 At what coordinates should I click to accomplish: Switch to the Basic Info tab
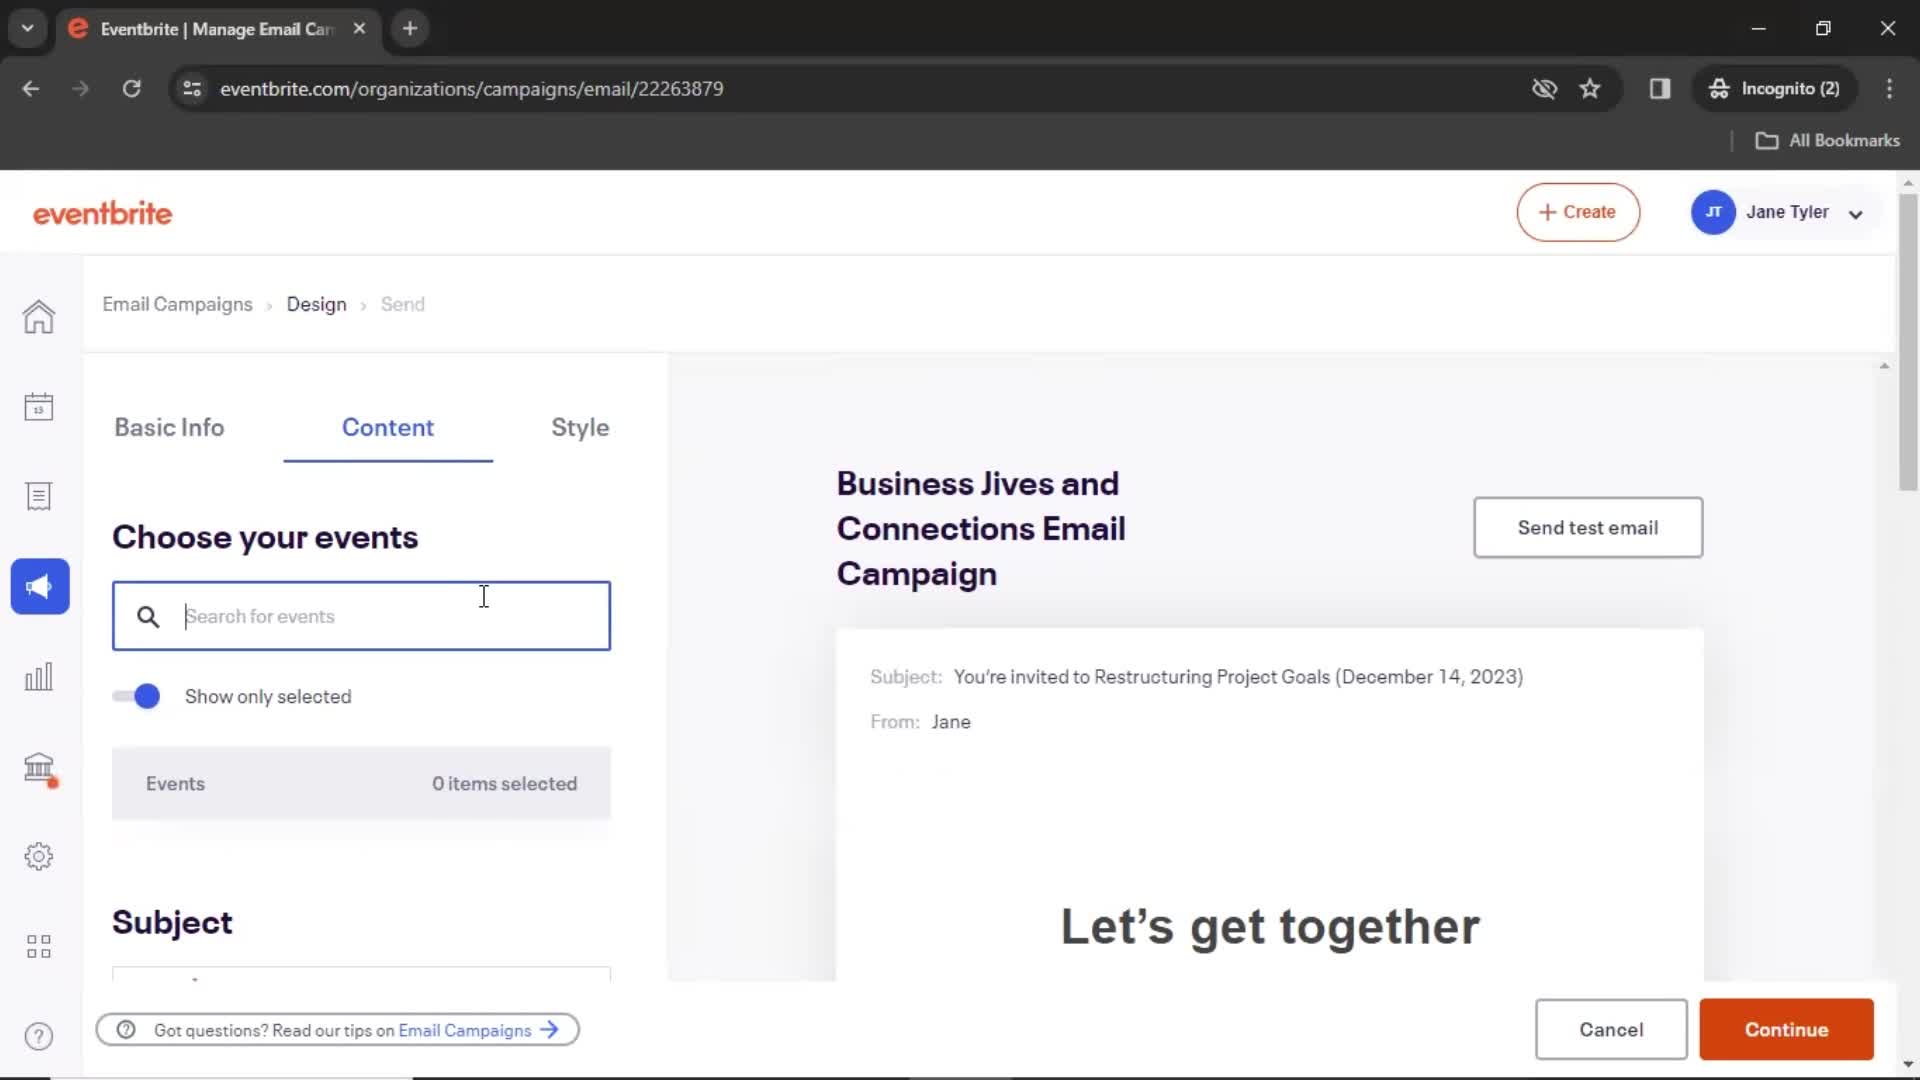point(169,427)
